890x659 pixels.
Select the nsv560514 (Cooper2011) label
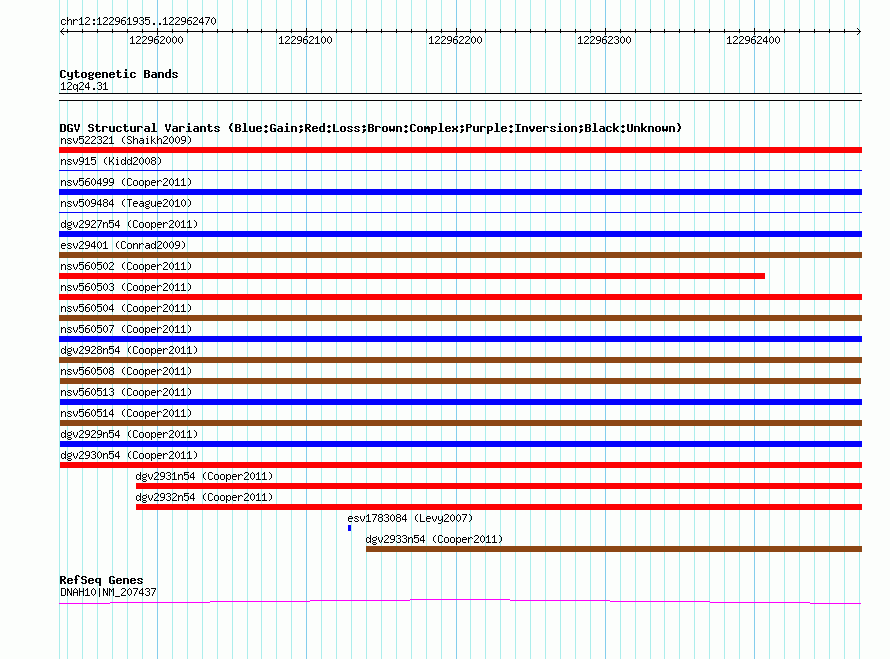coord(126,413)
